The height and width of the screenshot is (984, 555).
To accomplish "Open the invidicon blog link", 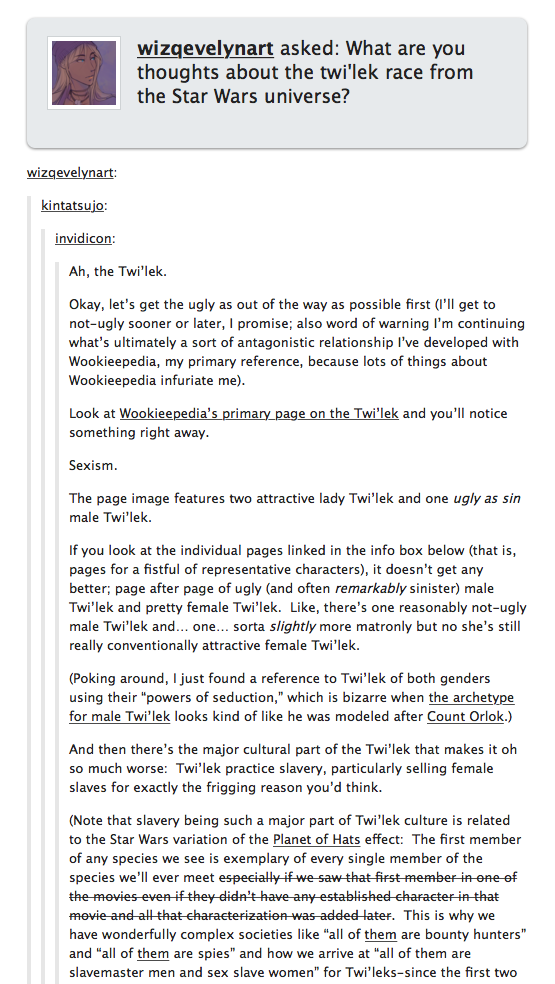I will point(84,238).
